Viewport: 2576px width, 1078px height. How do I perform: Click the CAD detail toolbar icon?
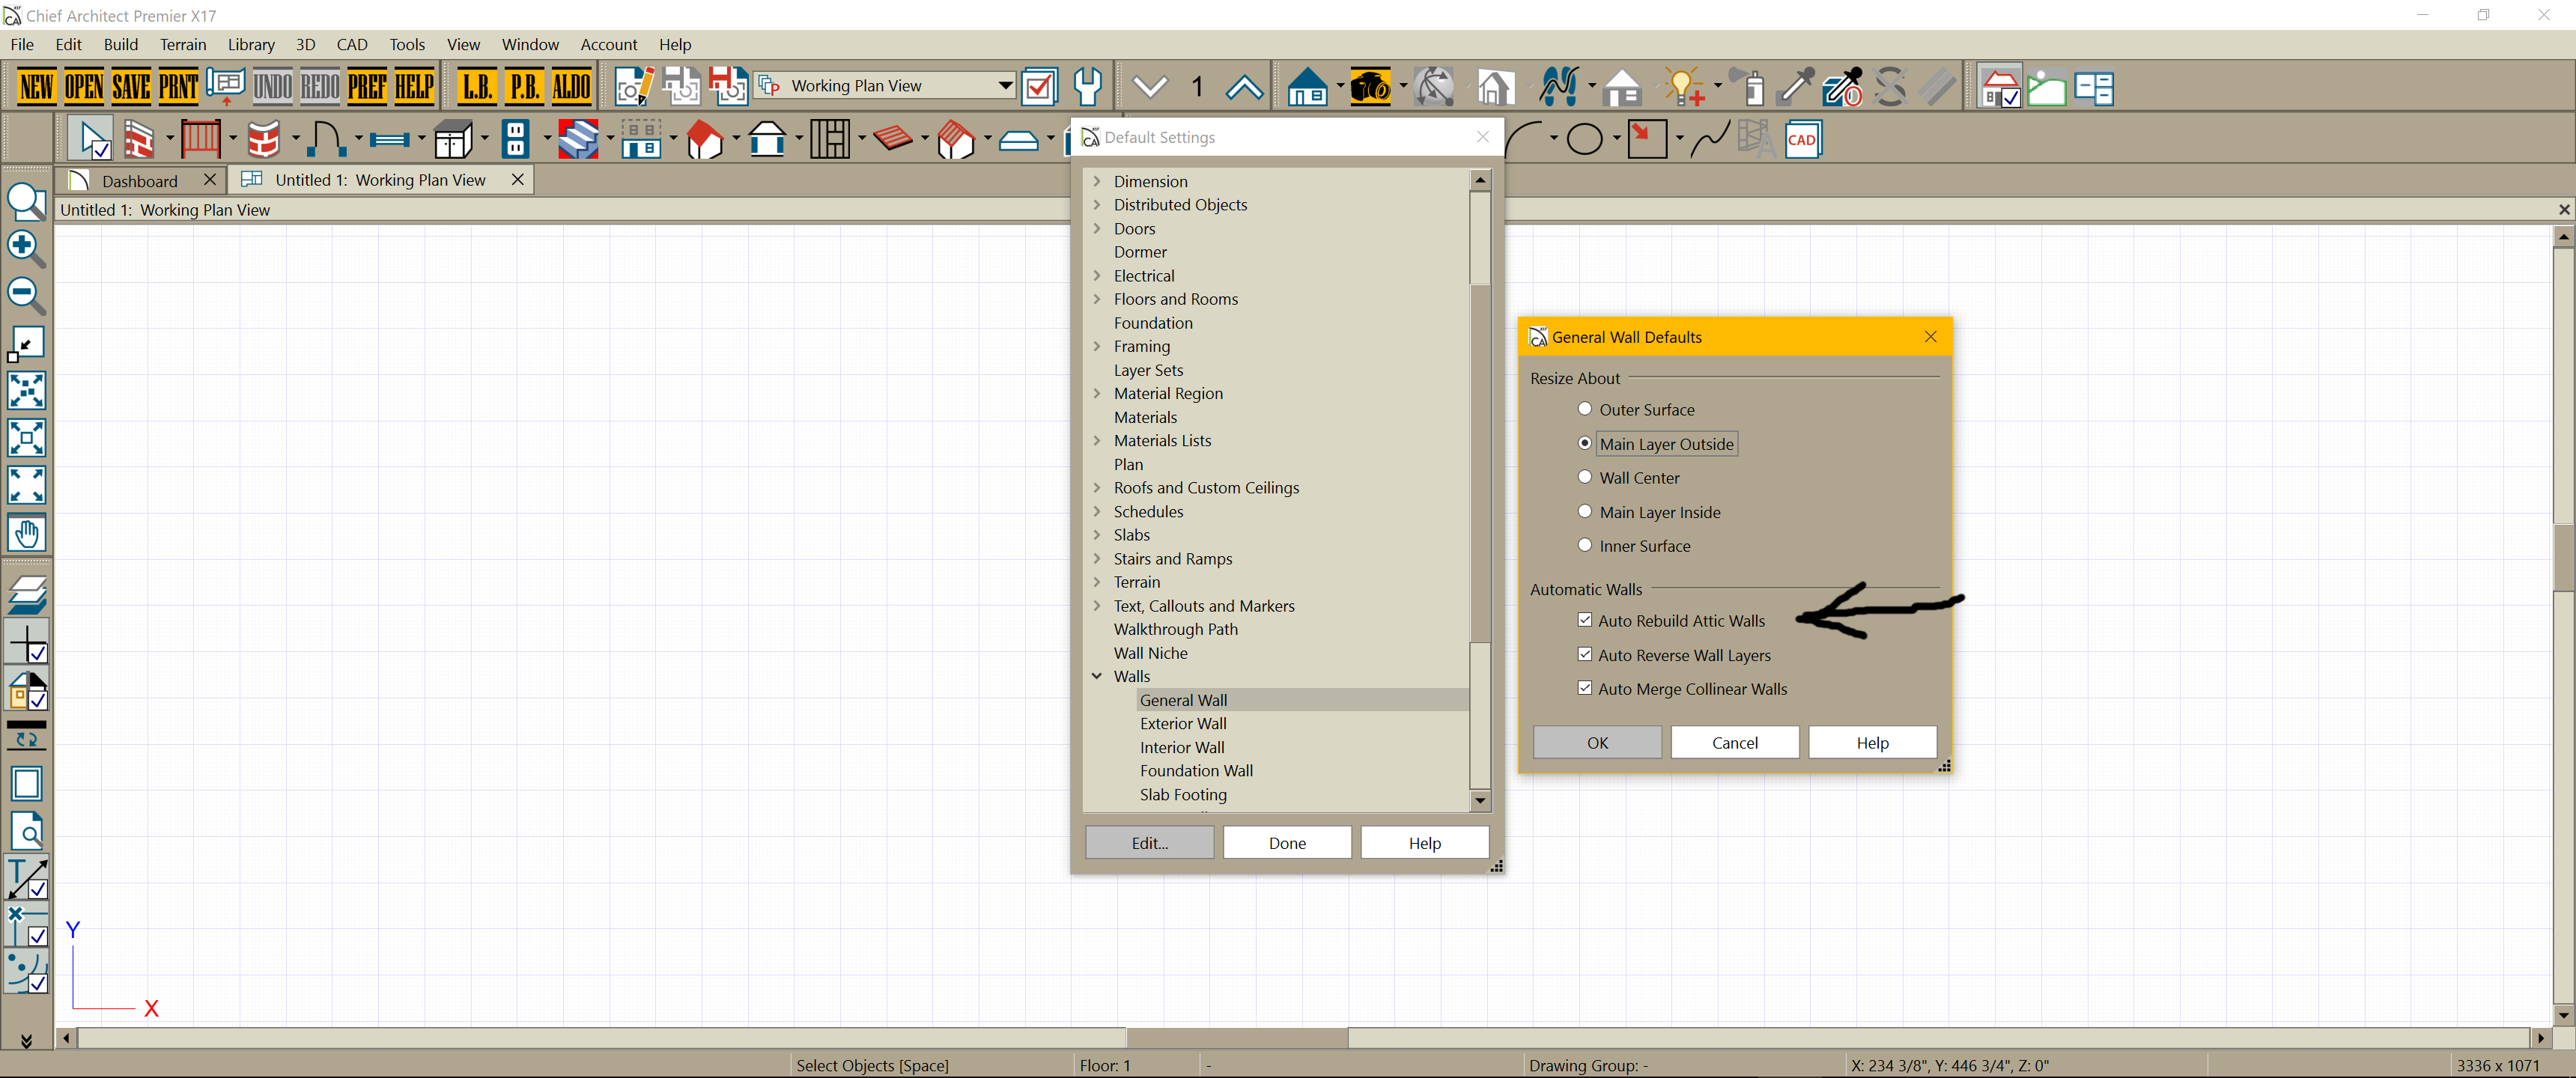click(x=1802, y=140)
